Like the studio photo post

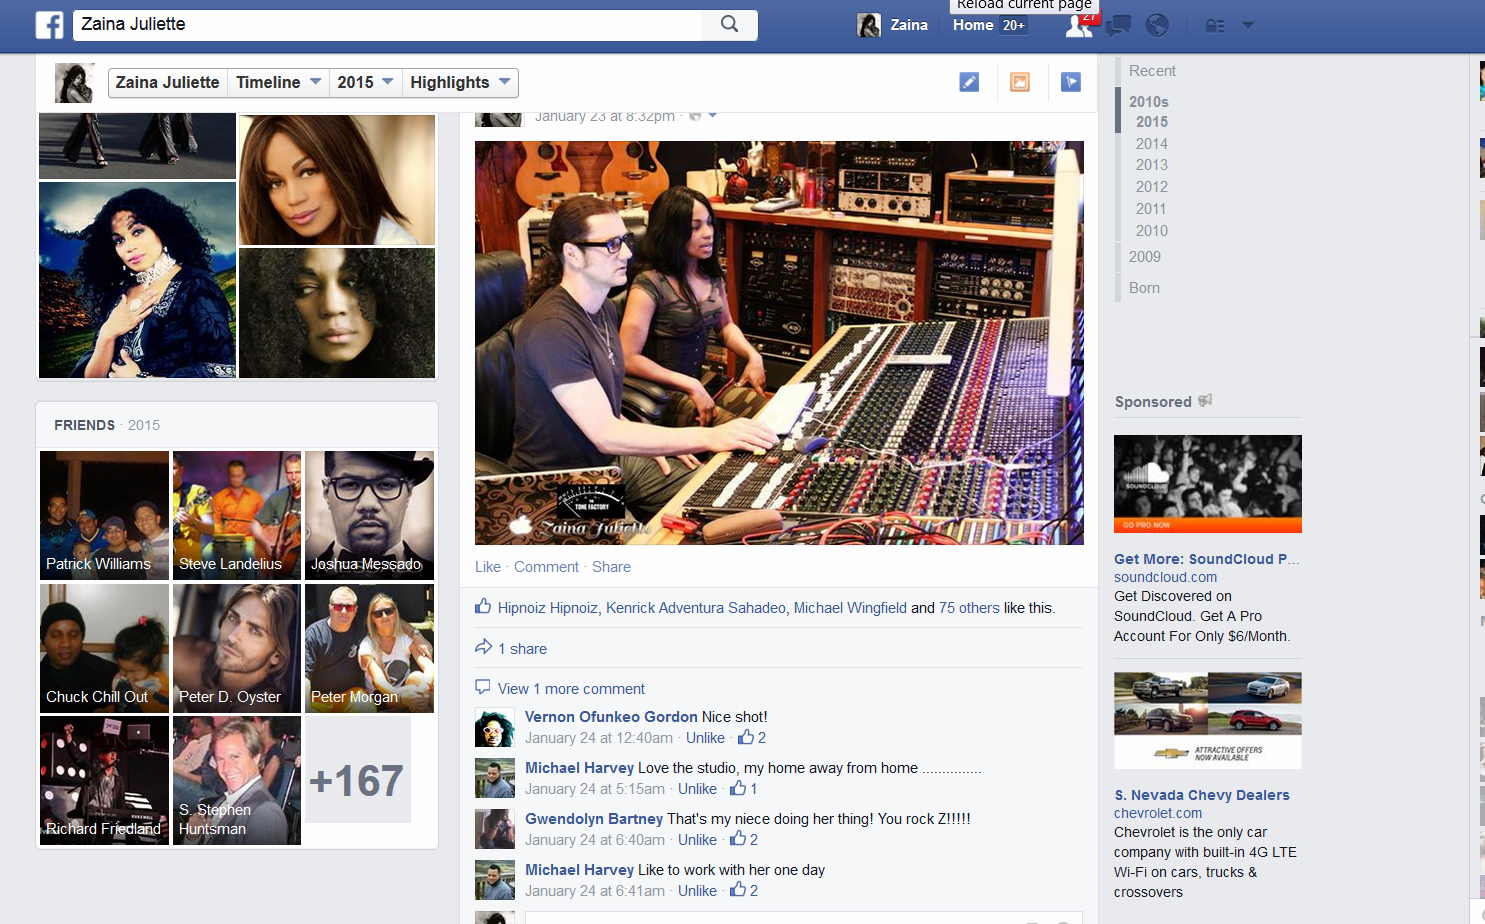tap(488, 567)
